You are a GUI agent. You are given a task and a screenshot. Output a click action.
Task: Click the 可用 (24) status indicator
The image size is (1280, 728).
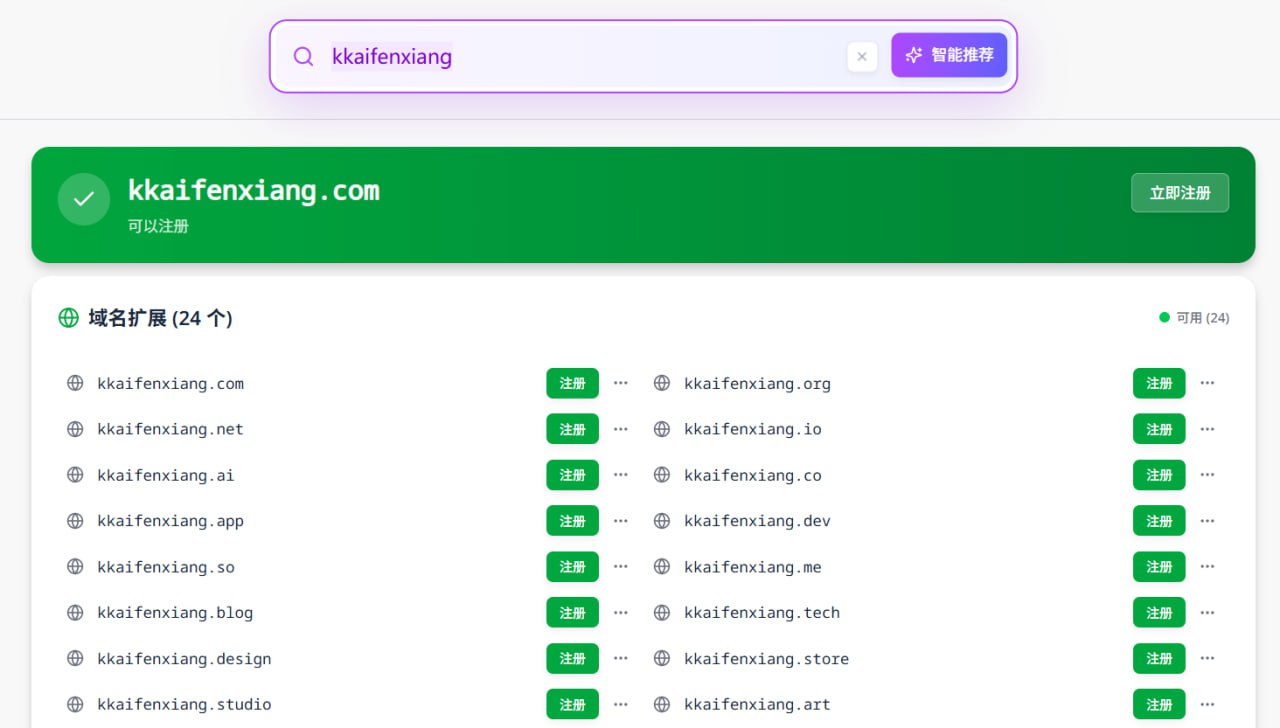click(x=1194, y=318)
